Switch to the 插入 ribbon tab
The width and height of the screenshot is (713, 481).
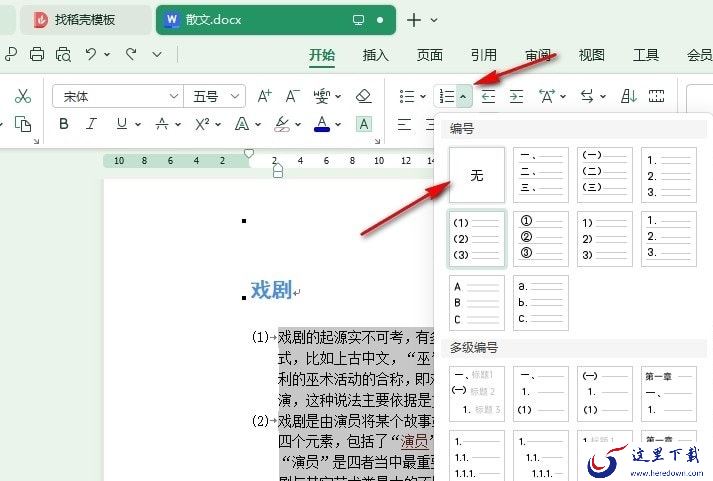(376, 55)
